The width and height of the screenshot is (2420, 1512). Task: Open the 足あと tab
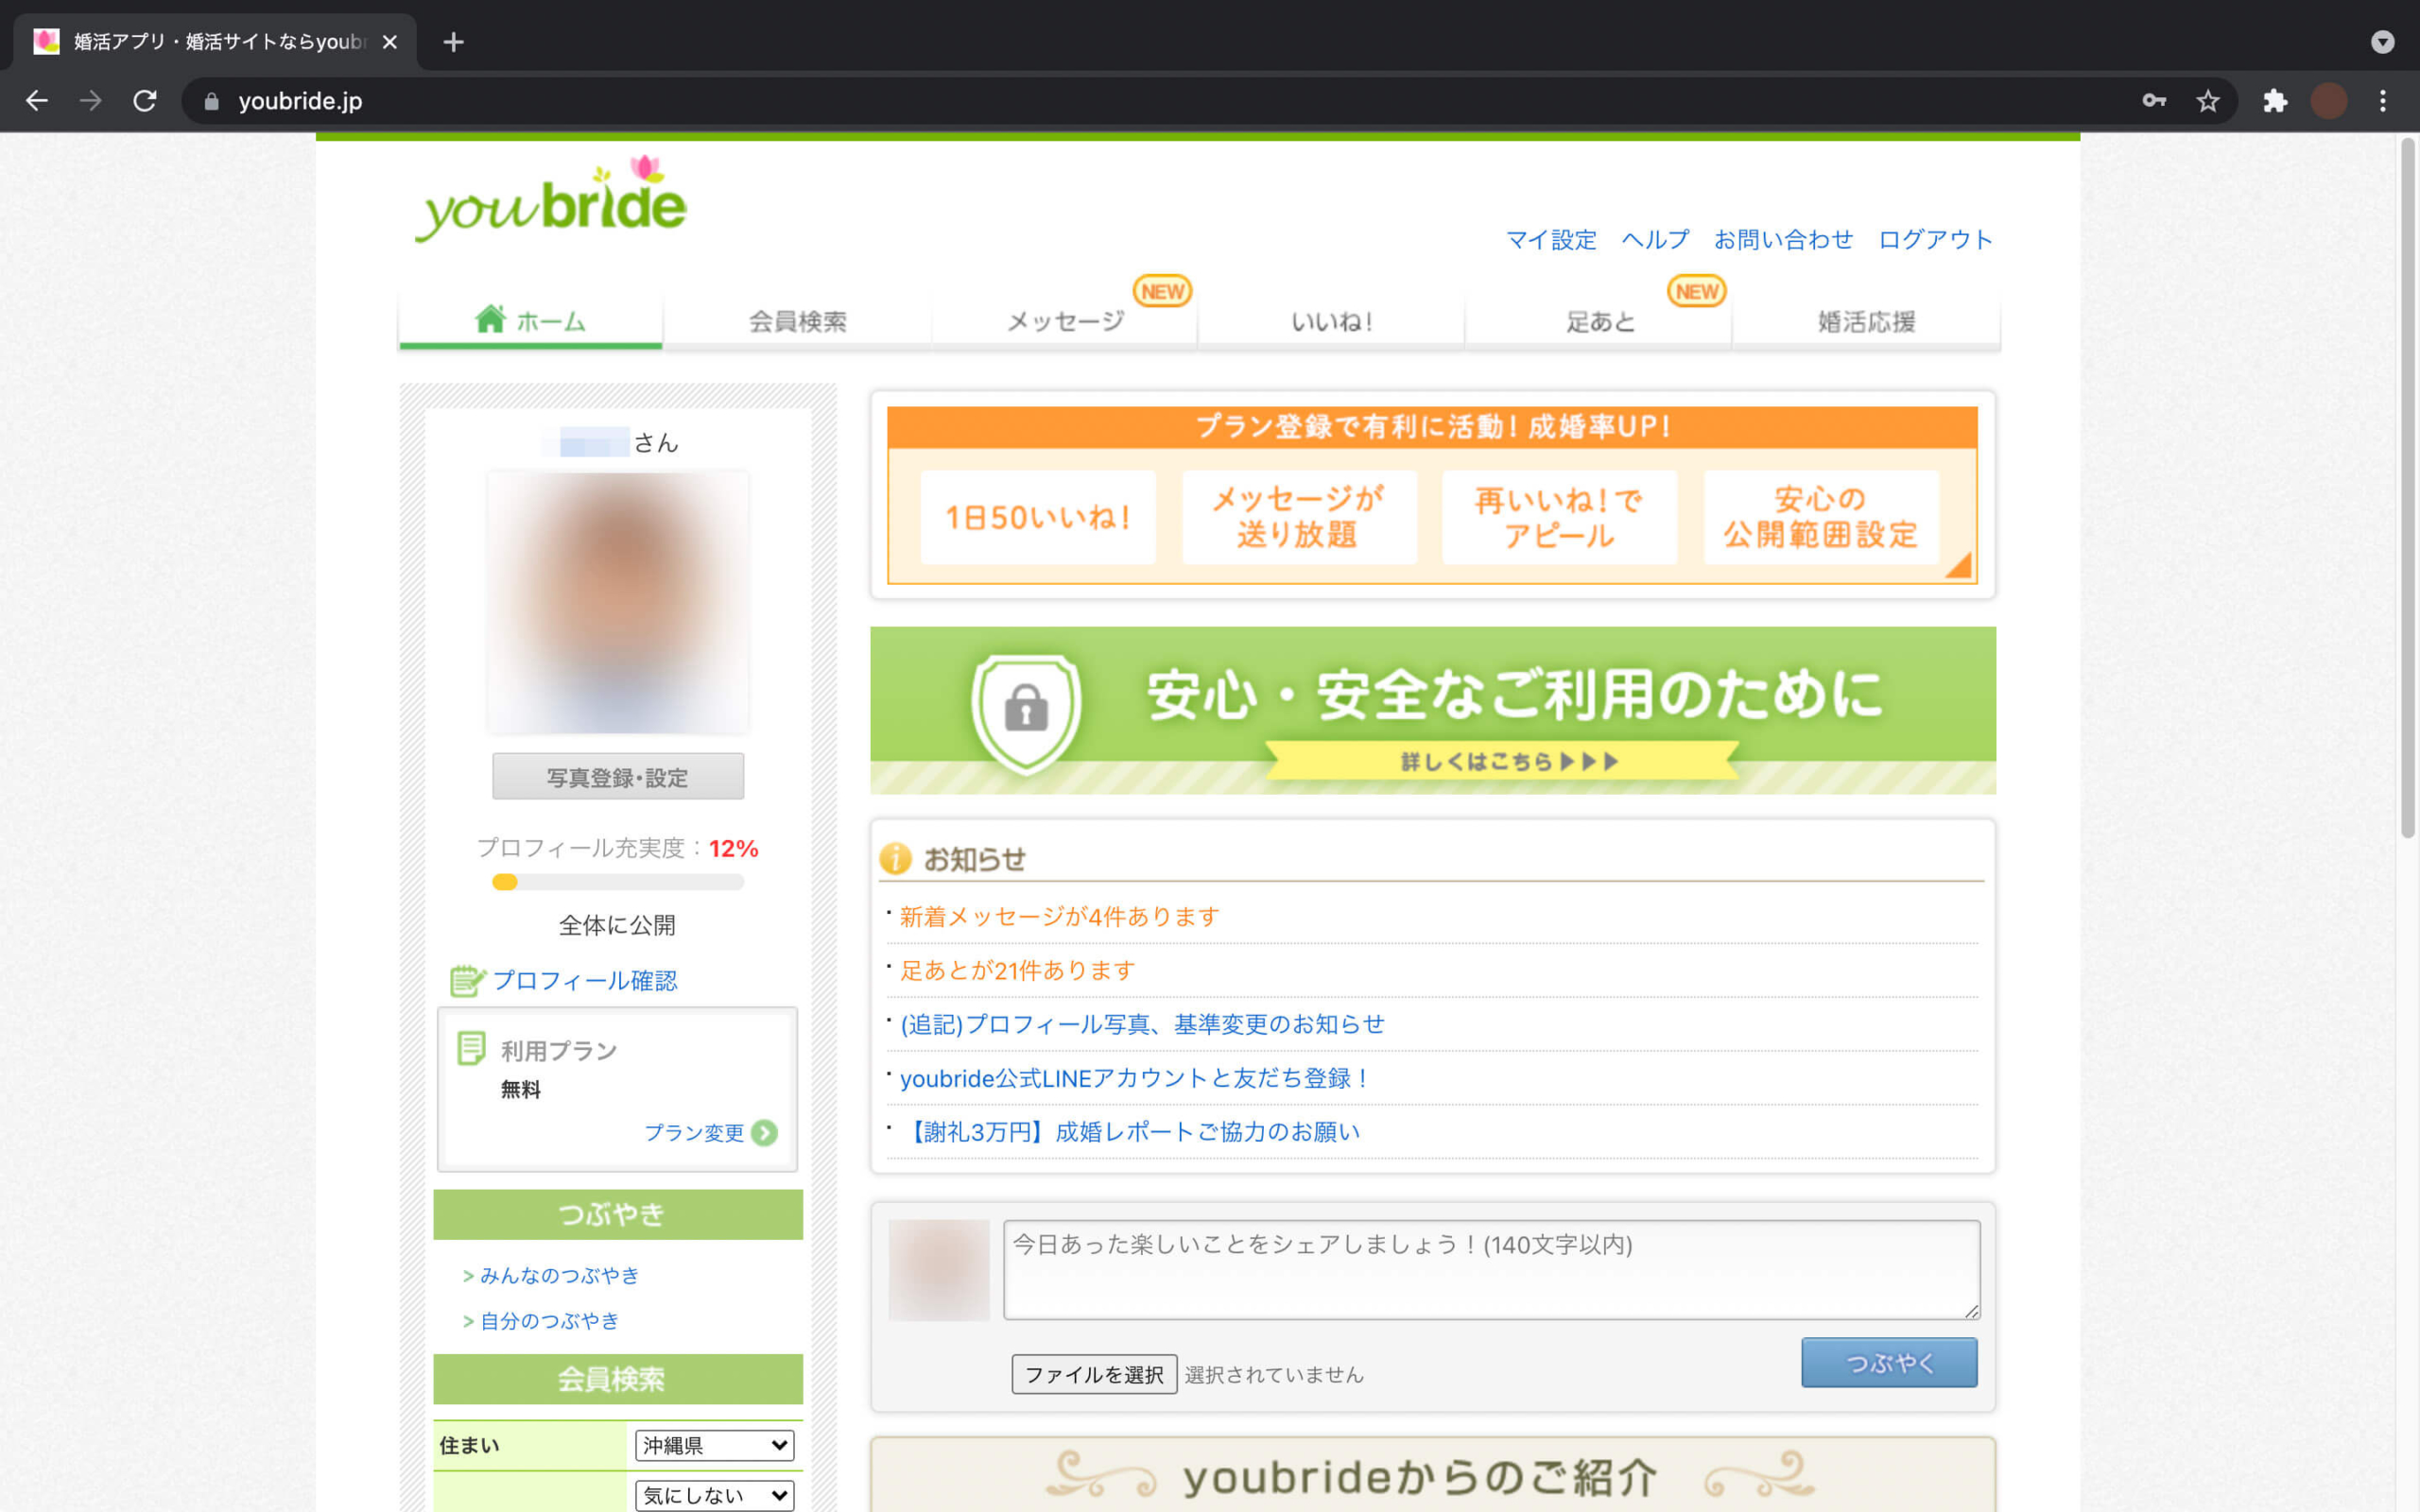tap(1599, 321)
